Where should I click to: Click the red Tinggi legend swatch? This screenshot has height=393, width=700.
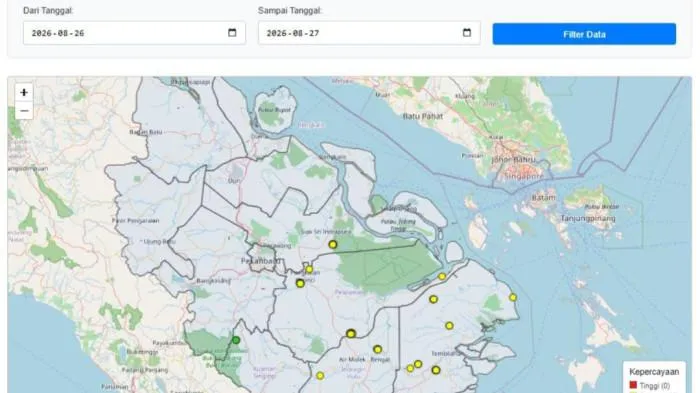tap(633, 385)
